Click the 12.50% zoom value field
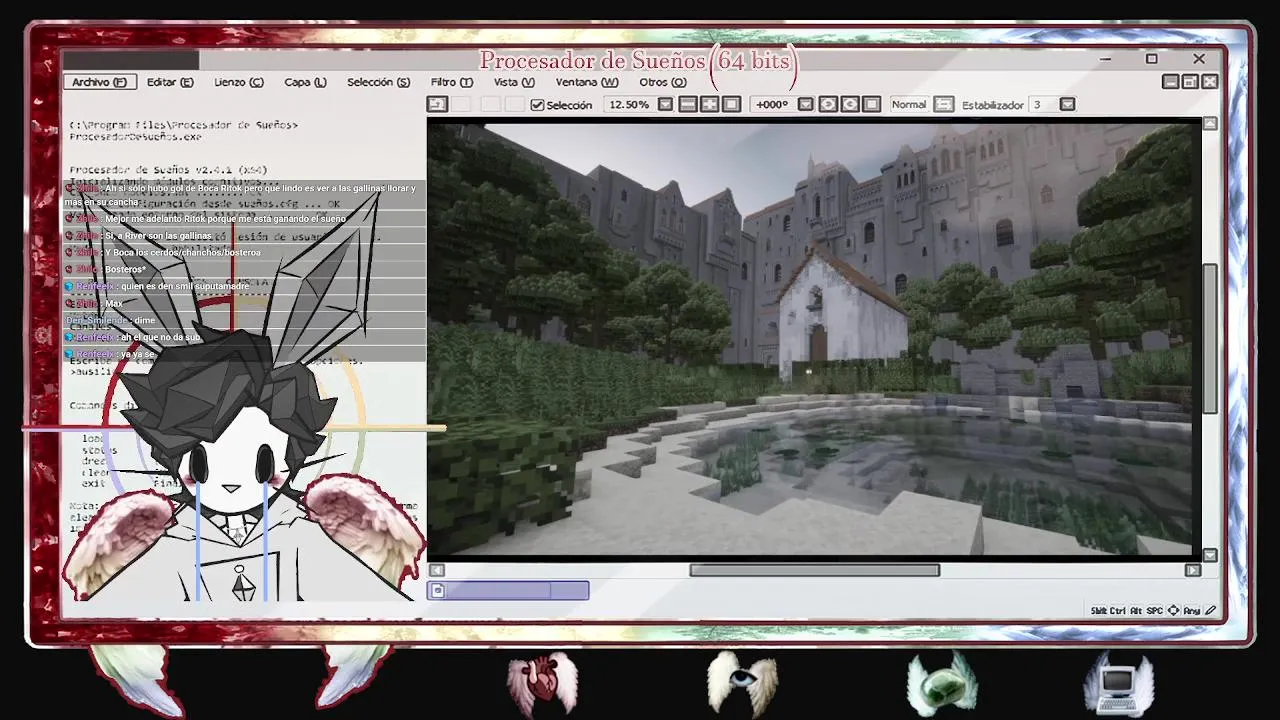 pos(629,104)
